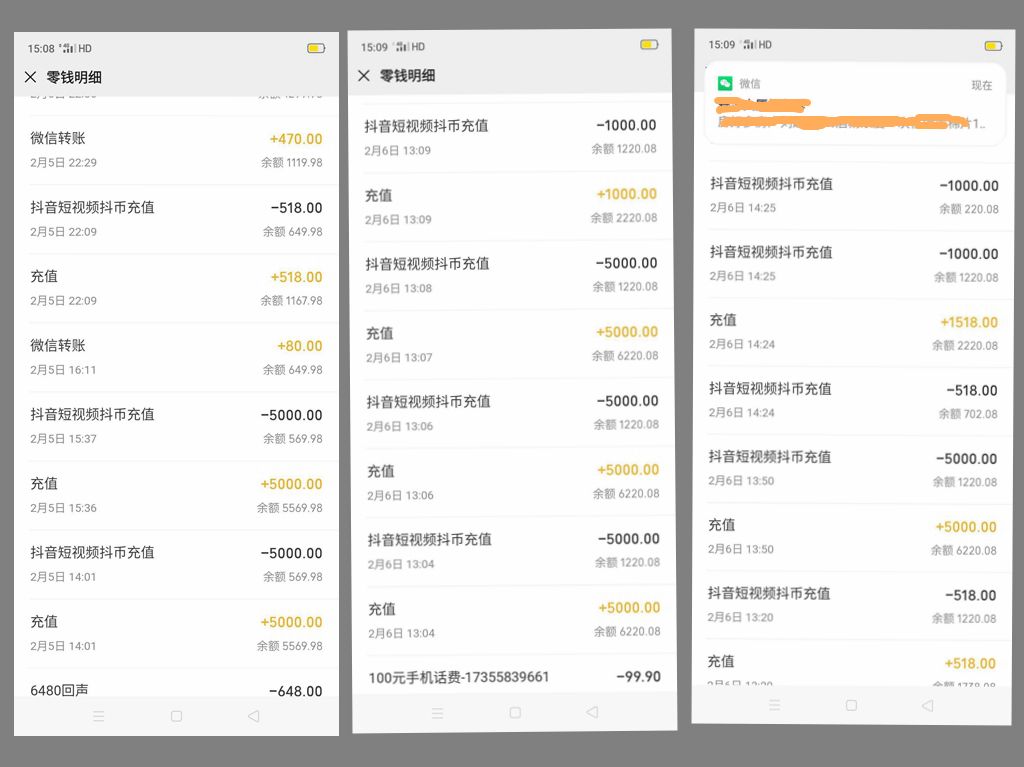
Task: Open 抖音短视频抖币充值 -518.00 entry at 2月5日 22:09
Action: click(176, 219)
